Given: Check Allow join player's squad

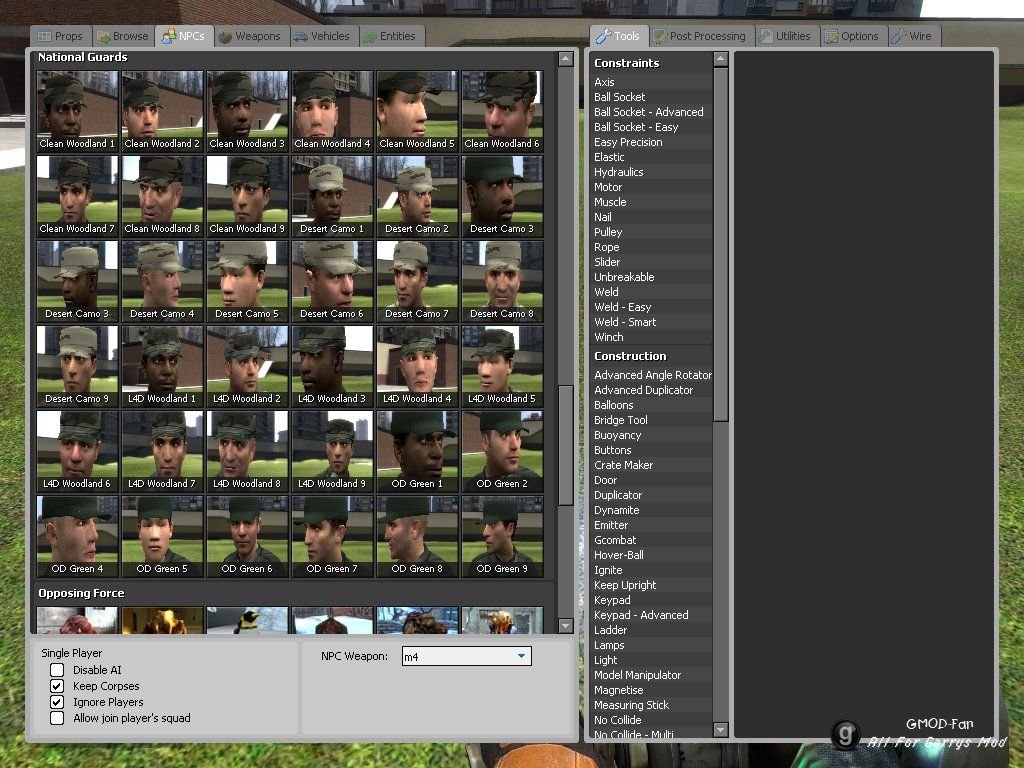Looking at the screenshot, I should [x=57, y=718].
